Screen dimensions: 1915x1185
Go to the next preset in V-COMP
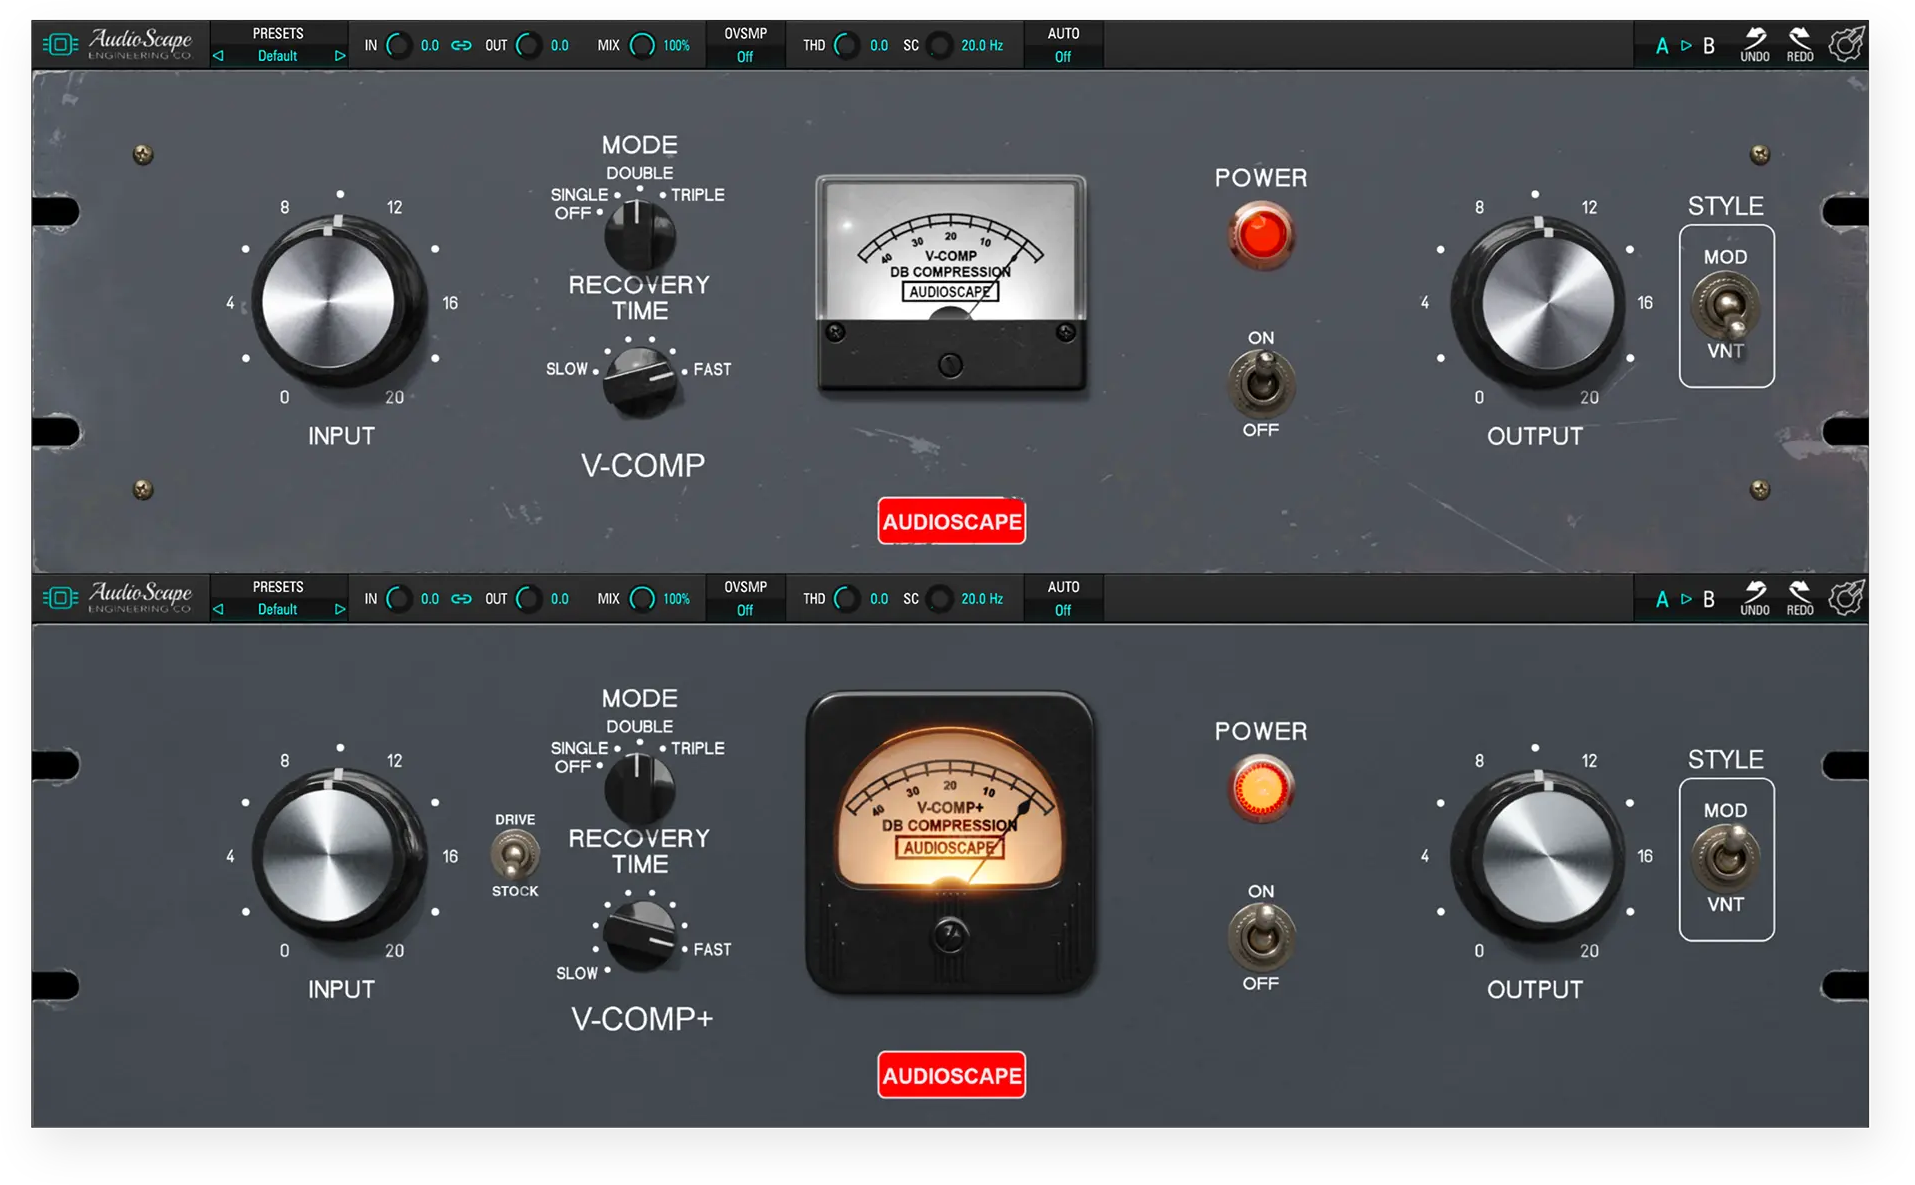click(340, 56)
